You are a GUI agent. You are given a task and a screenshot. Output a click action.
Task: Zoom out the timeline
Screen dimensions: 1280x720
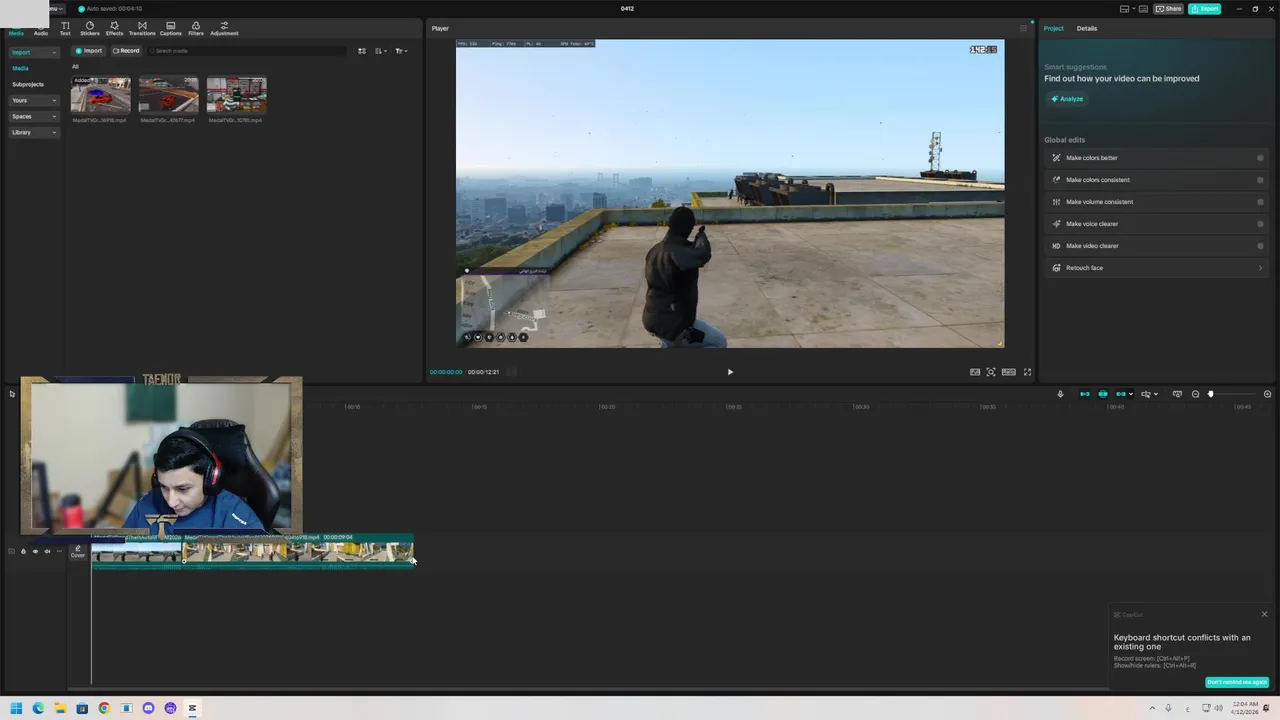click(x=1195, y=394)
